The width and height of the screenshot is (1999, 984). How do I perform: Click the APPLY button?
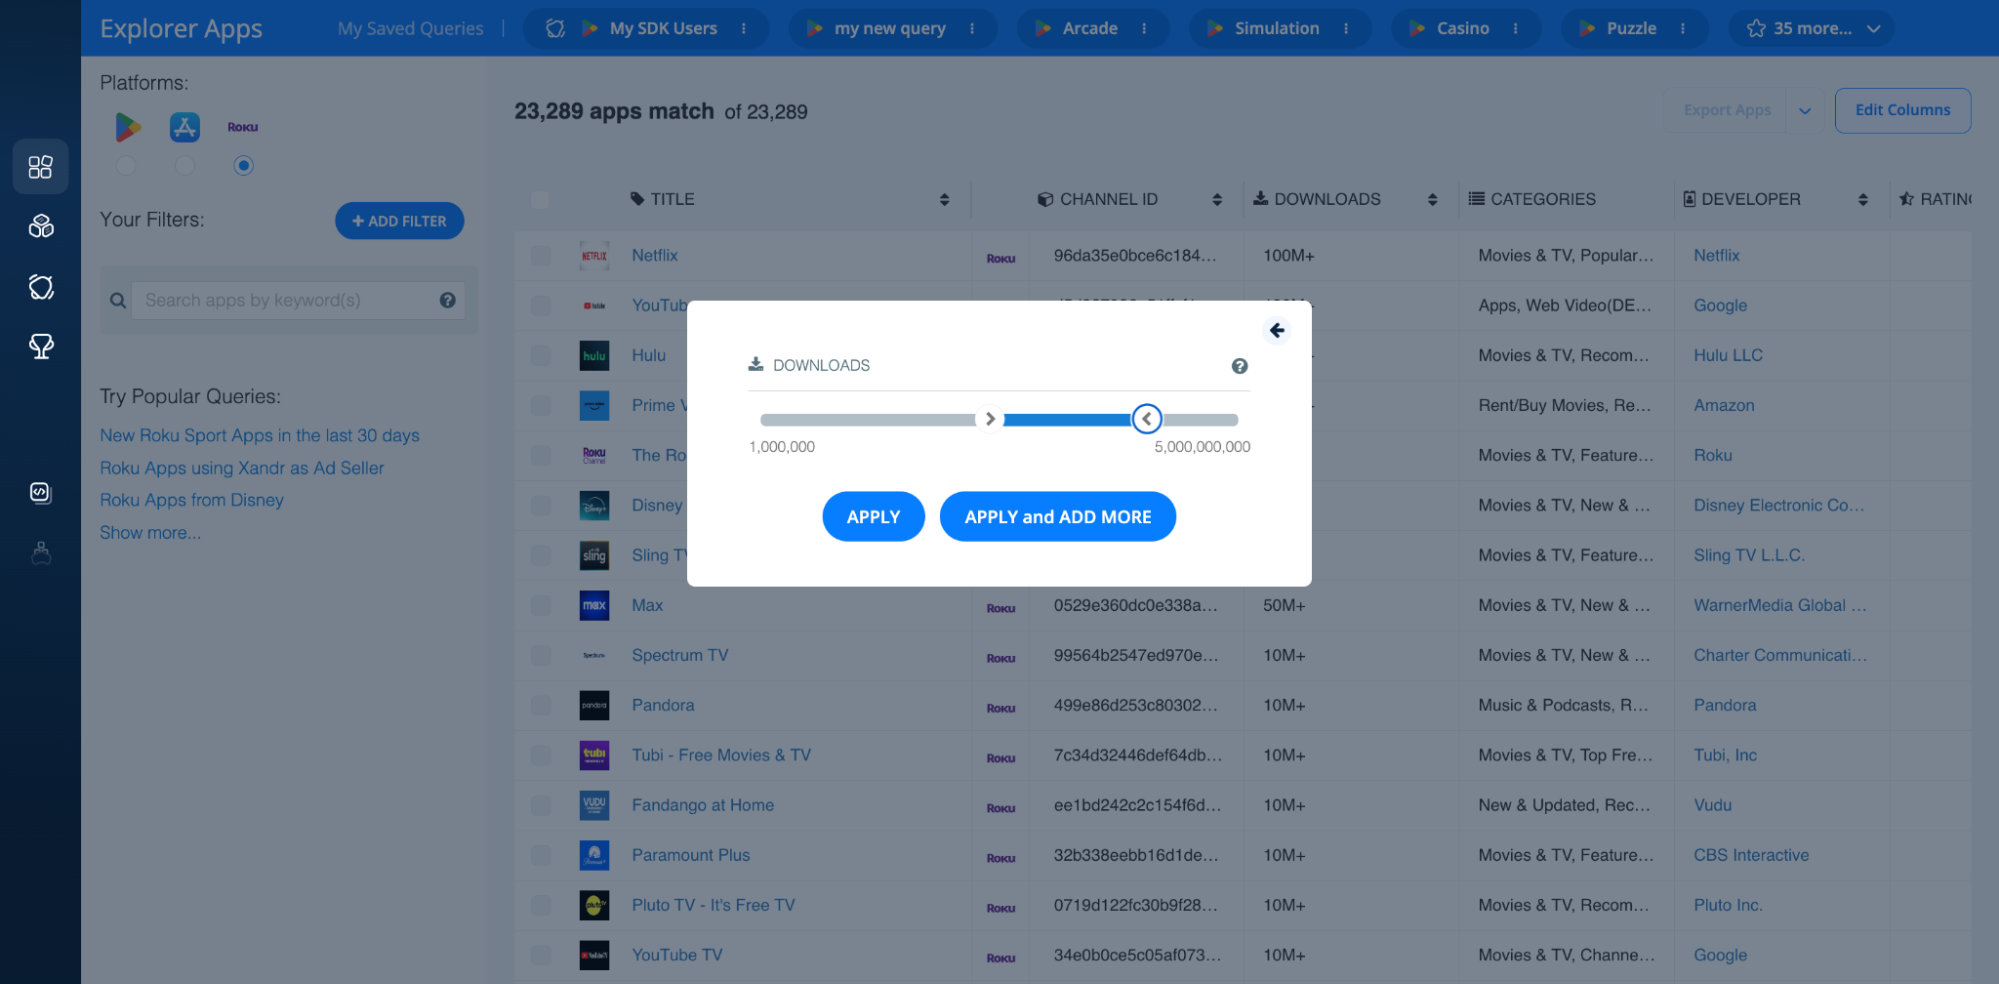pos(873,517)
